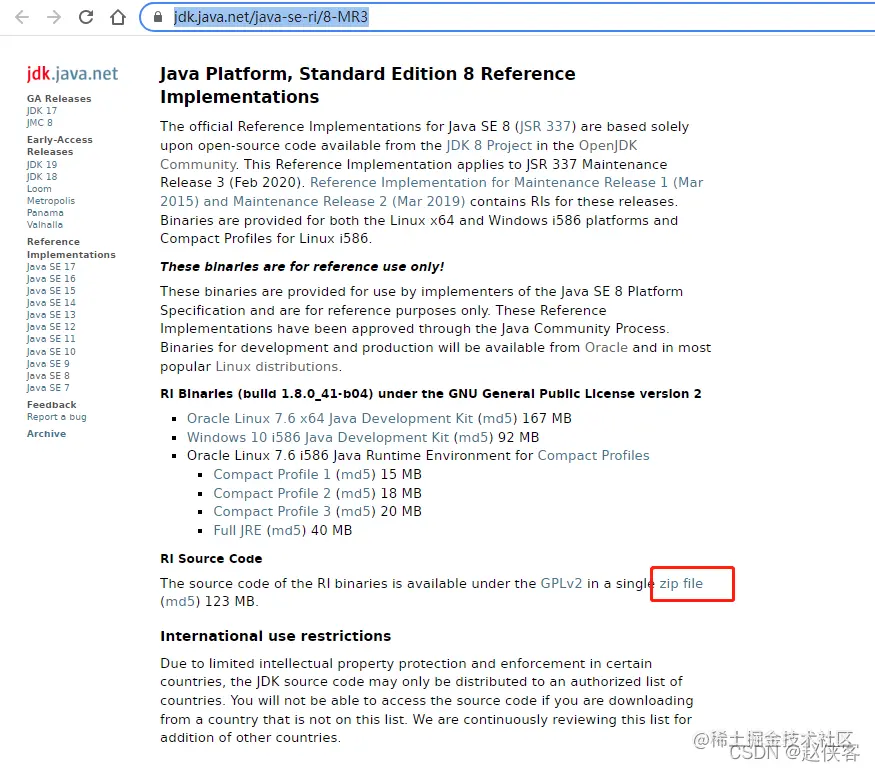Click the Feedback sidebar heading
Image resolution: width=875 pixels, height=771 pixels.
pyautogui.click(x=51, y=404)
